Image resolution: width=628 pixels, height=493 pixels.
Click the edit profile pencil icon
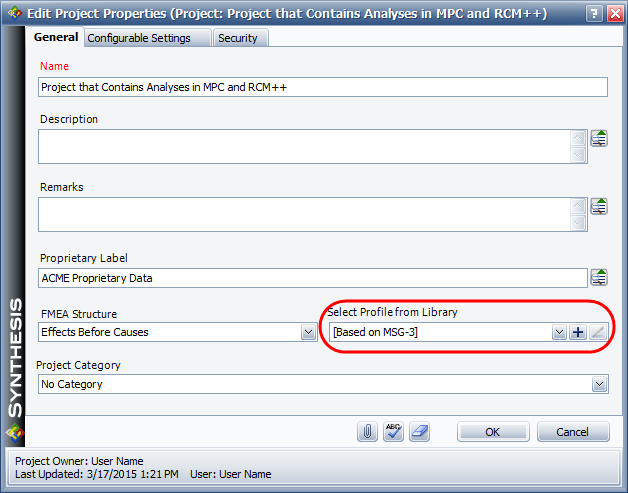(x=598, y=332)
